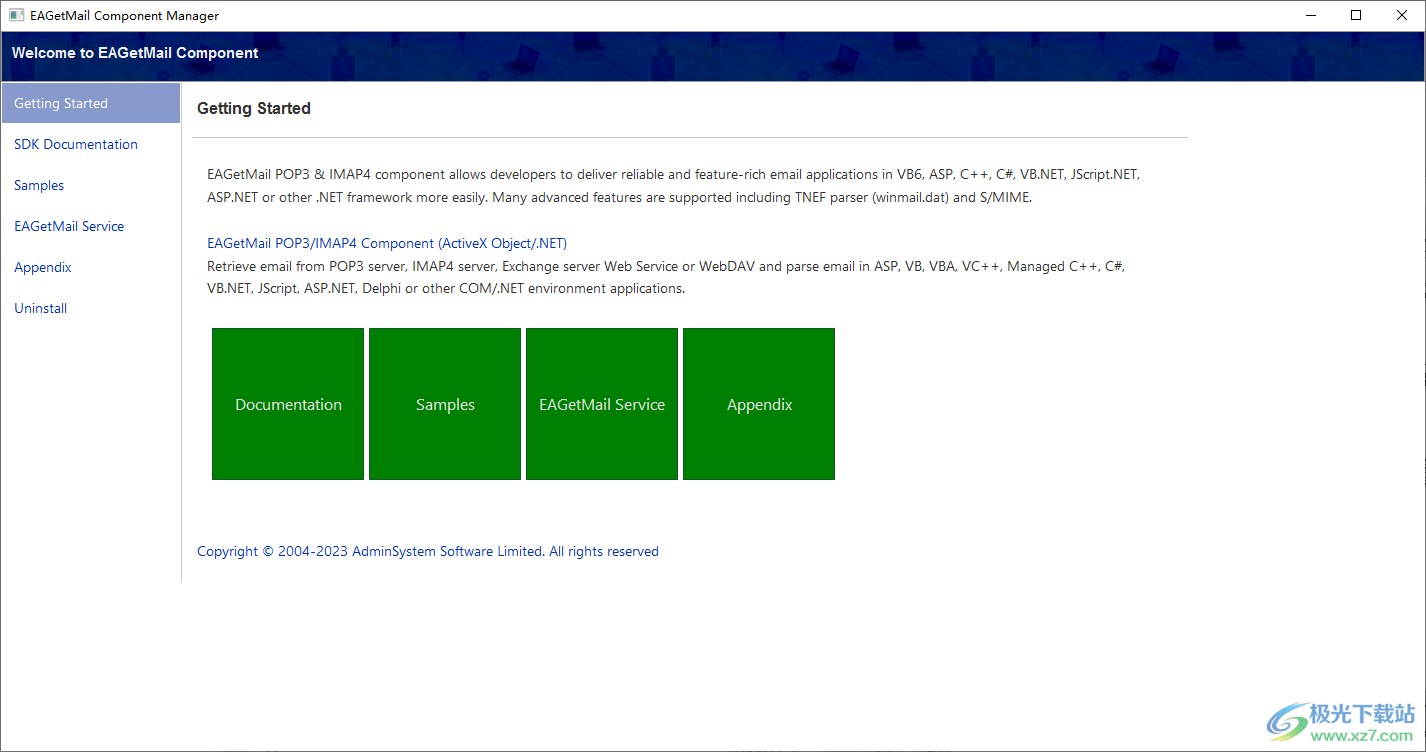1426x752 pixels.
Task: Open the green EAGetMail Service tile
Action: tap(602, 404)
